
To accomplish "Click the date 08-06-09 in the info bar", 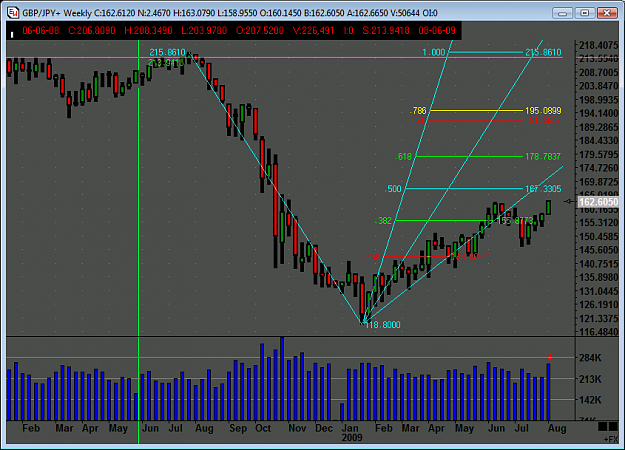I will point(437,30).
